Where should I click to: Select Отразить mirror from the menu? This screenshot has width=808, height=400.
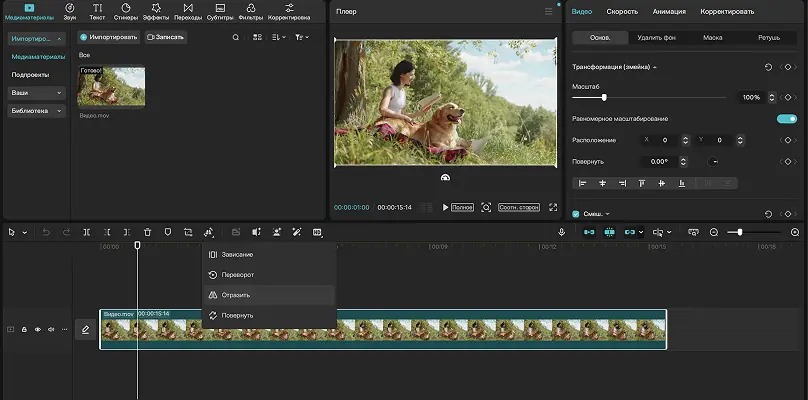click(x=269, y=295)
